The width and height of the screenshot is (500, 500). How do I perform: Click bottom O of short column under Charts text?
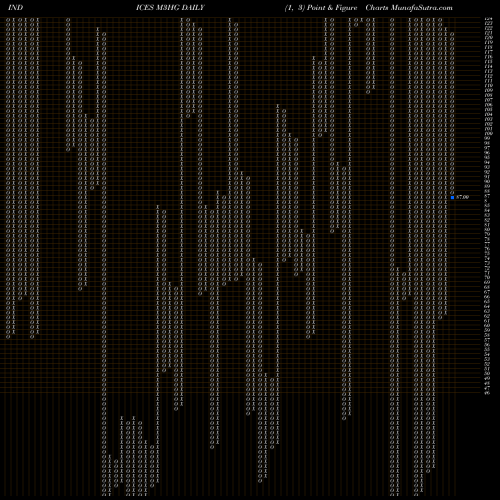click(x=368, y=92)
